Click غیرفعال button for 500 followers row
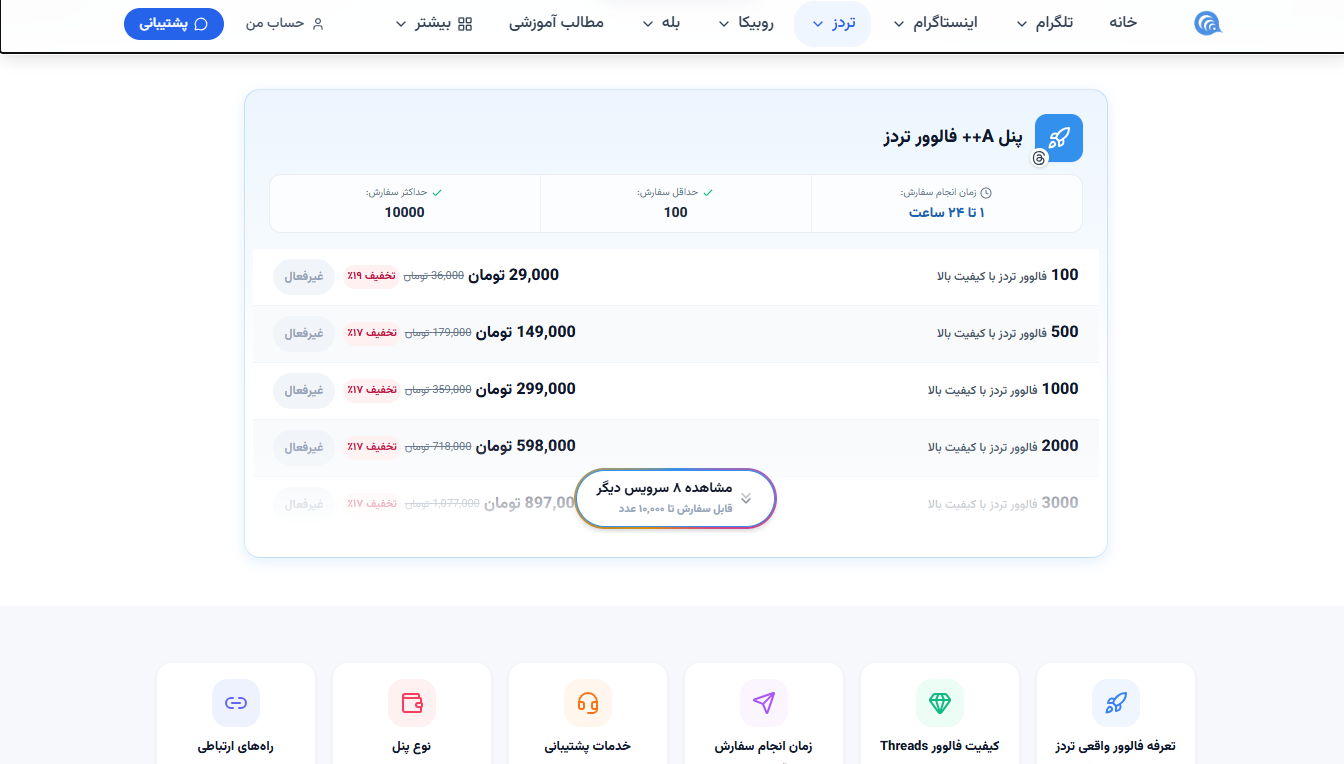This screenshot has height=764, width=1344. coord(304,333)
